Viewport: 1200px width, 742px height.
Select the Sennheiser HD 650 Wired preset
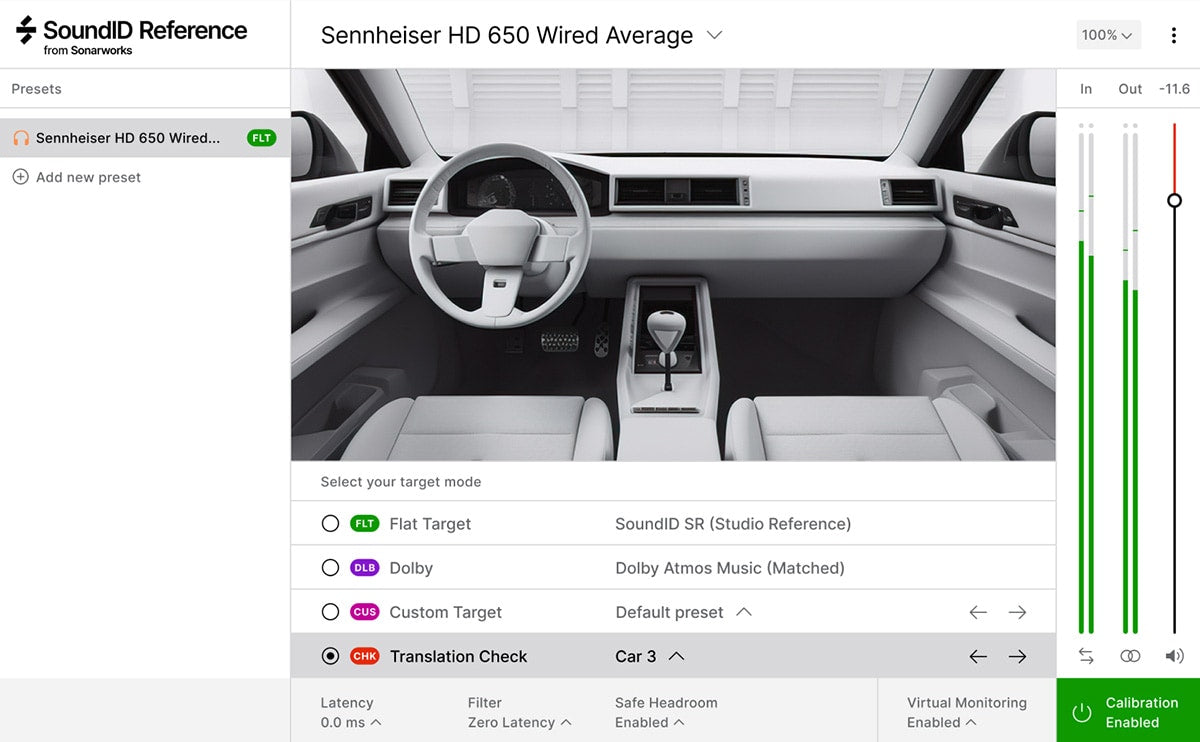coord(145,138)
